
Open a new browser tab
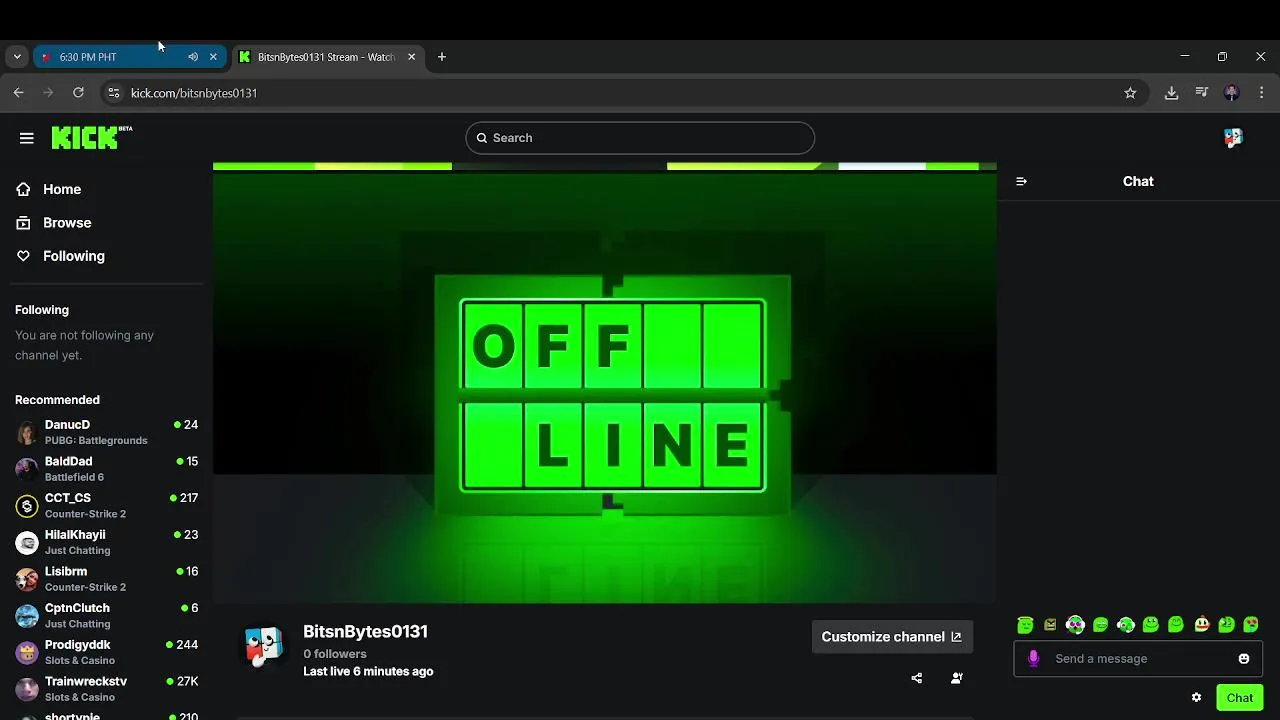(x=442, y=57)
